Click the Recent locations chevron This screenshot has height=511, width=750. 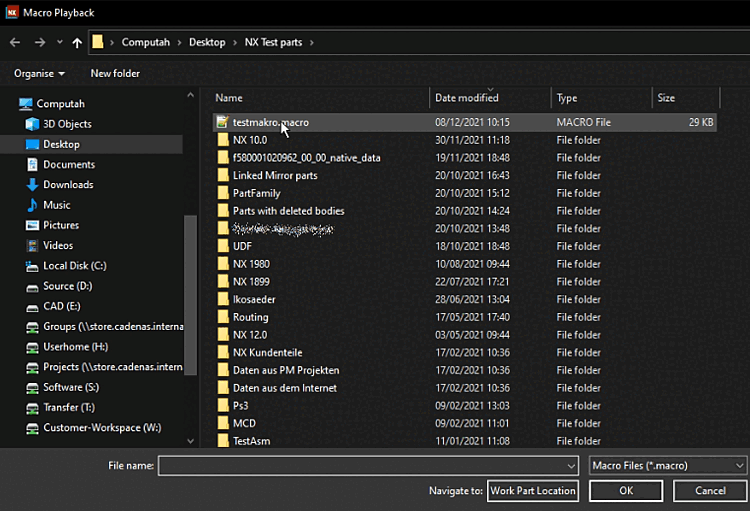click(x=60, y=43)
